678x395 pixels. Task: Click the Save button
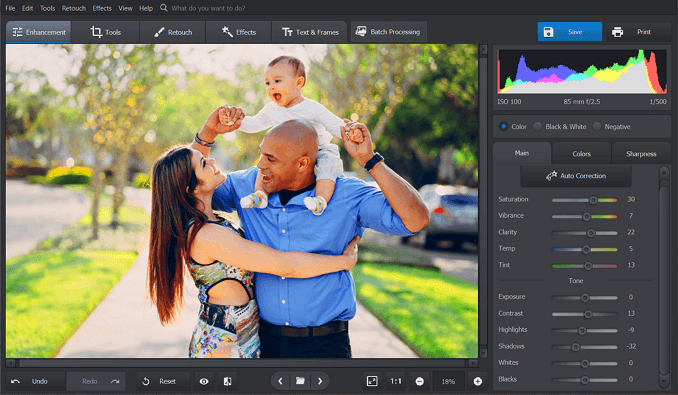point(569,32)
